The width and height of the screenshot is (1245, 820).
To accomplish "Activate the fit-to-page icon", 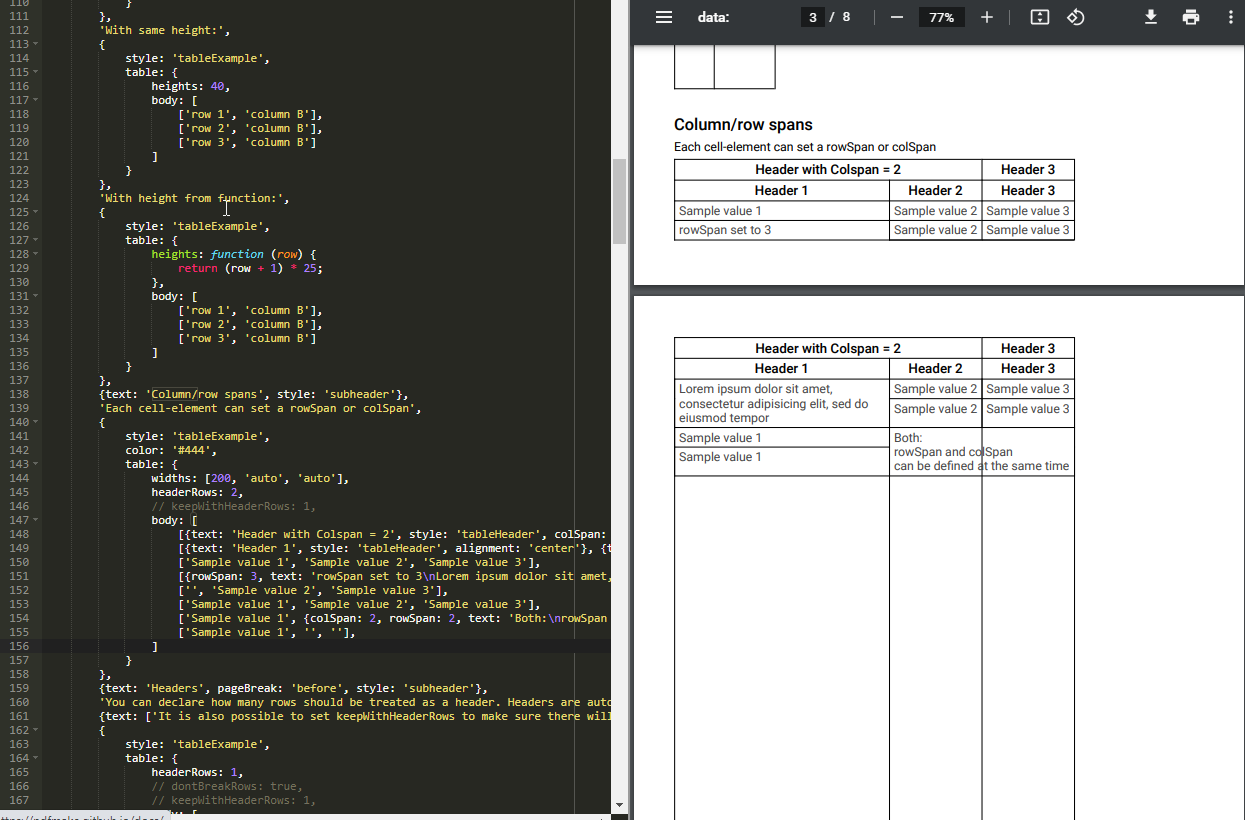I will [1039, 17].
